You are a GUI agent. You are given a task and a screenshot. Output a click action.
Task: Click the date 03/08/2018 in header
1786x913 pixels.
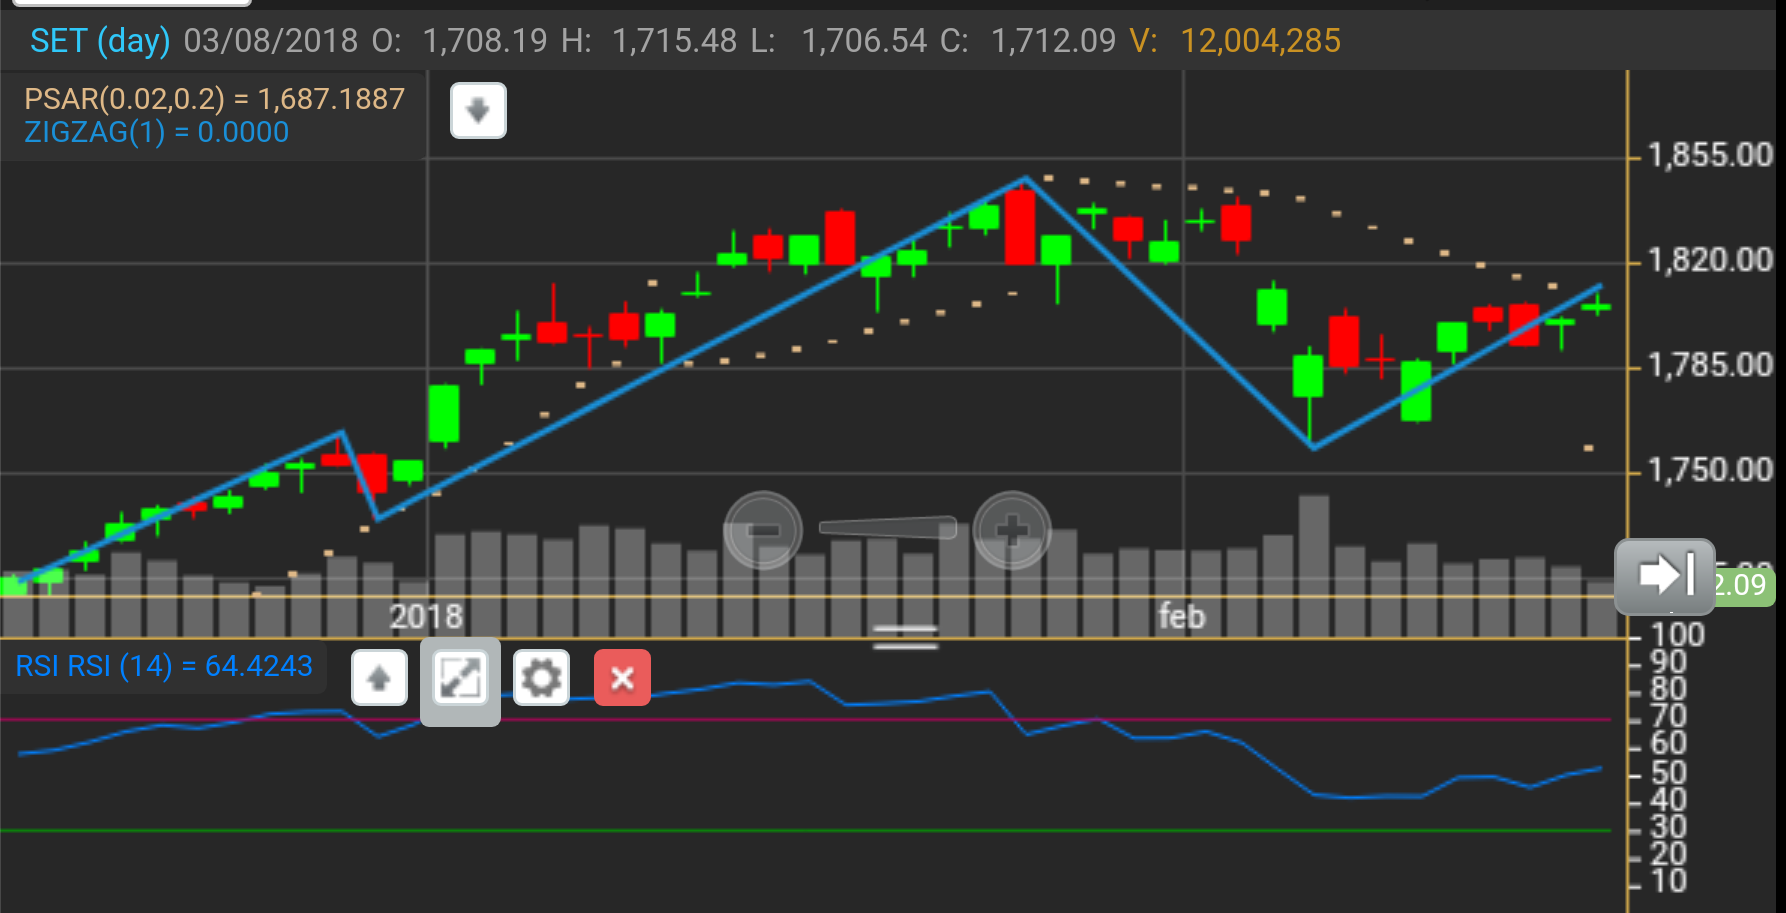[x=271, y=41]
